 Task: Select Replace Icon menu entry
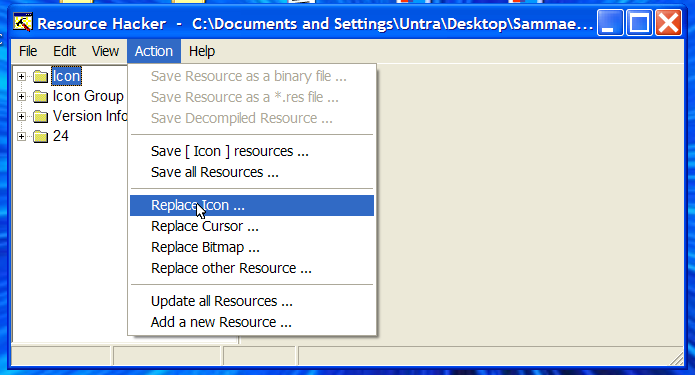pyautogui.click(x=252, y=205)
